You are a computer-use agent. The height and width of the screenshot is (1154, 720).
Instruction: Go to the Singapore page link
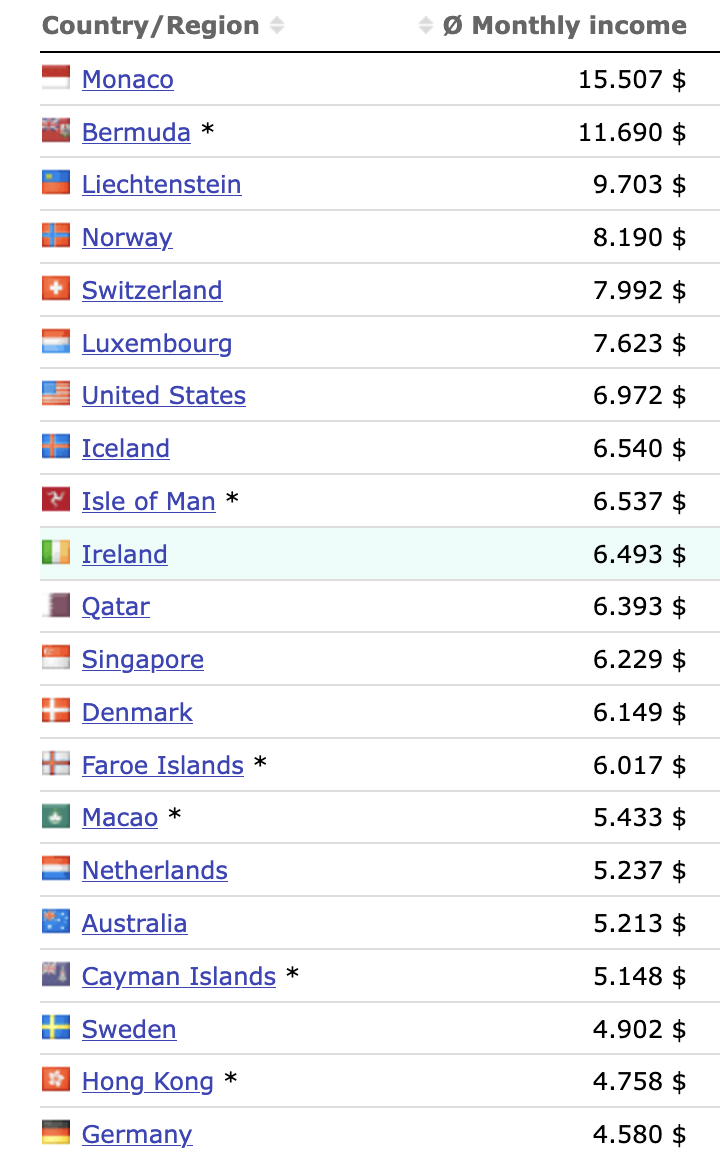click(x=143, y=660)
